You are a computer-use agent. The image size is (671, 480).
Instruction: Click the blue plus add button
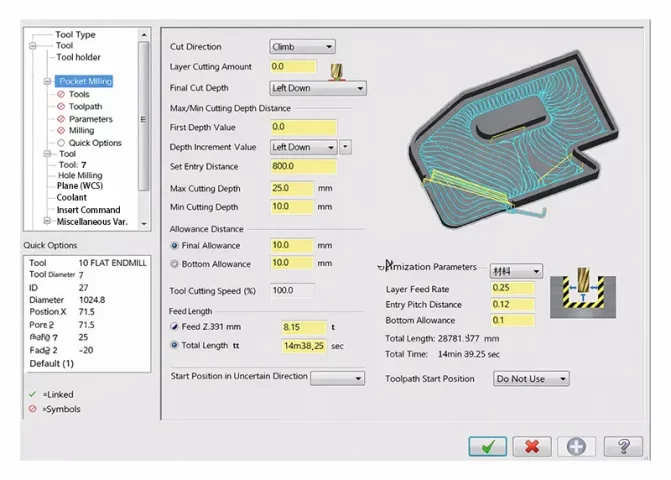576,447
